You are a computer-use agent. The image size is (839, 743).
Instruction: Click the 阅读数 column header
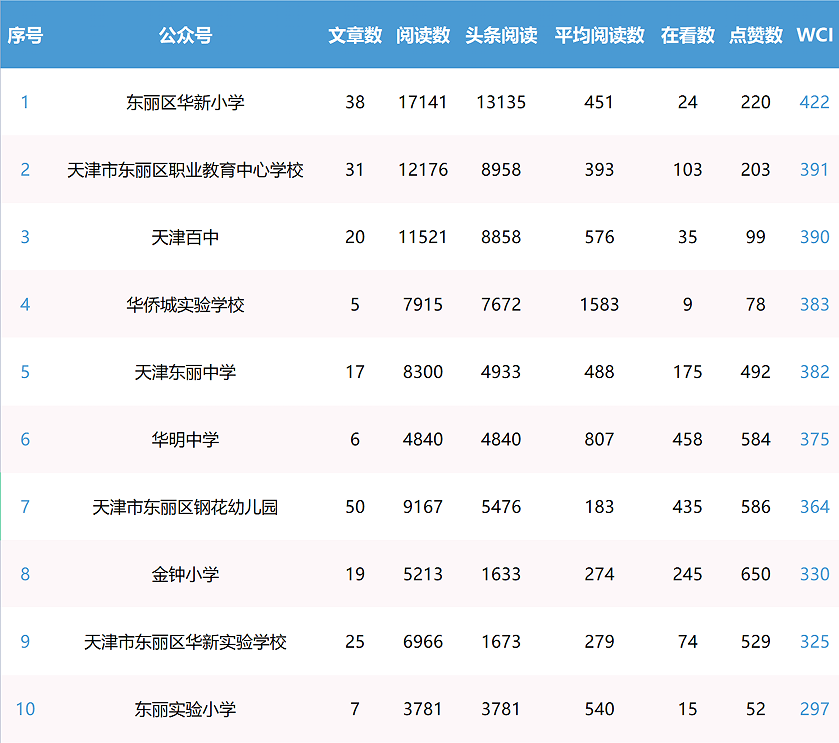click(x=423, y=35)
